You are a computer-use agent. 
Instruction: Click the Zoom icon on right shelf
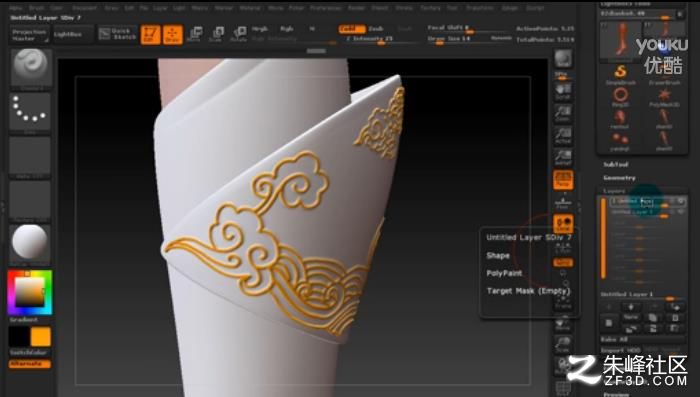pos(562,114)
